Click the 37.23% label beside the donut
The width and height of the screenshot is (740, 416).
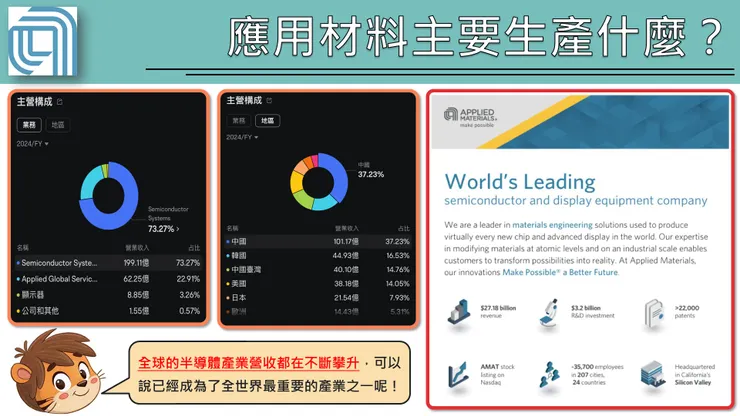pos(371,174)
